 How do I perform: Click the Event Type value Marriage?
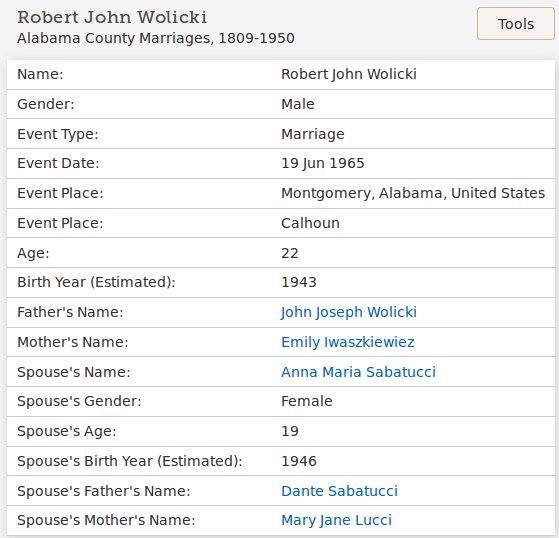tap(313, 134)
